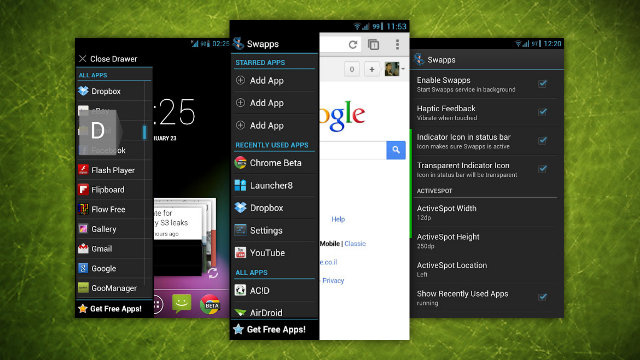Open Google+ share plus button

(x=371, y=69)
